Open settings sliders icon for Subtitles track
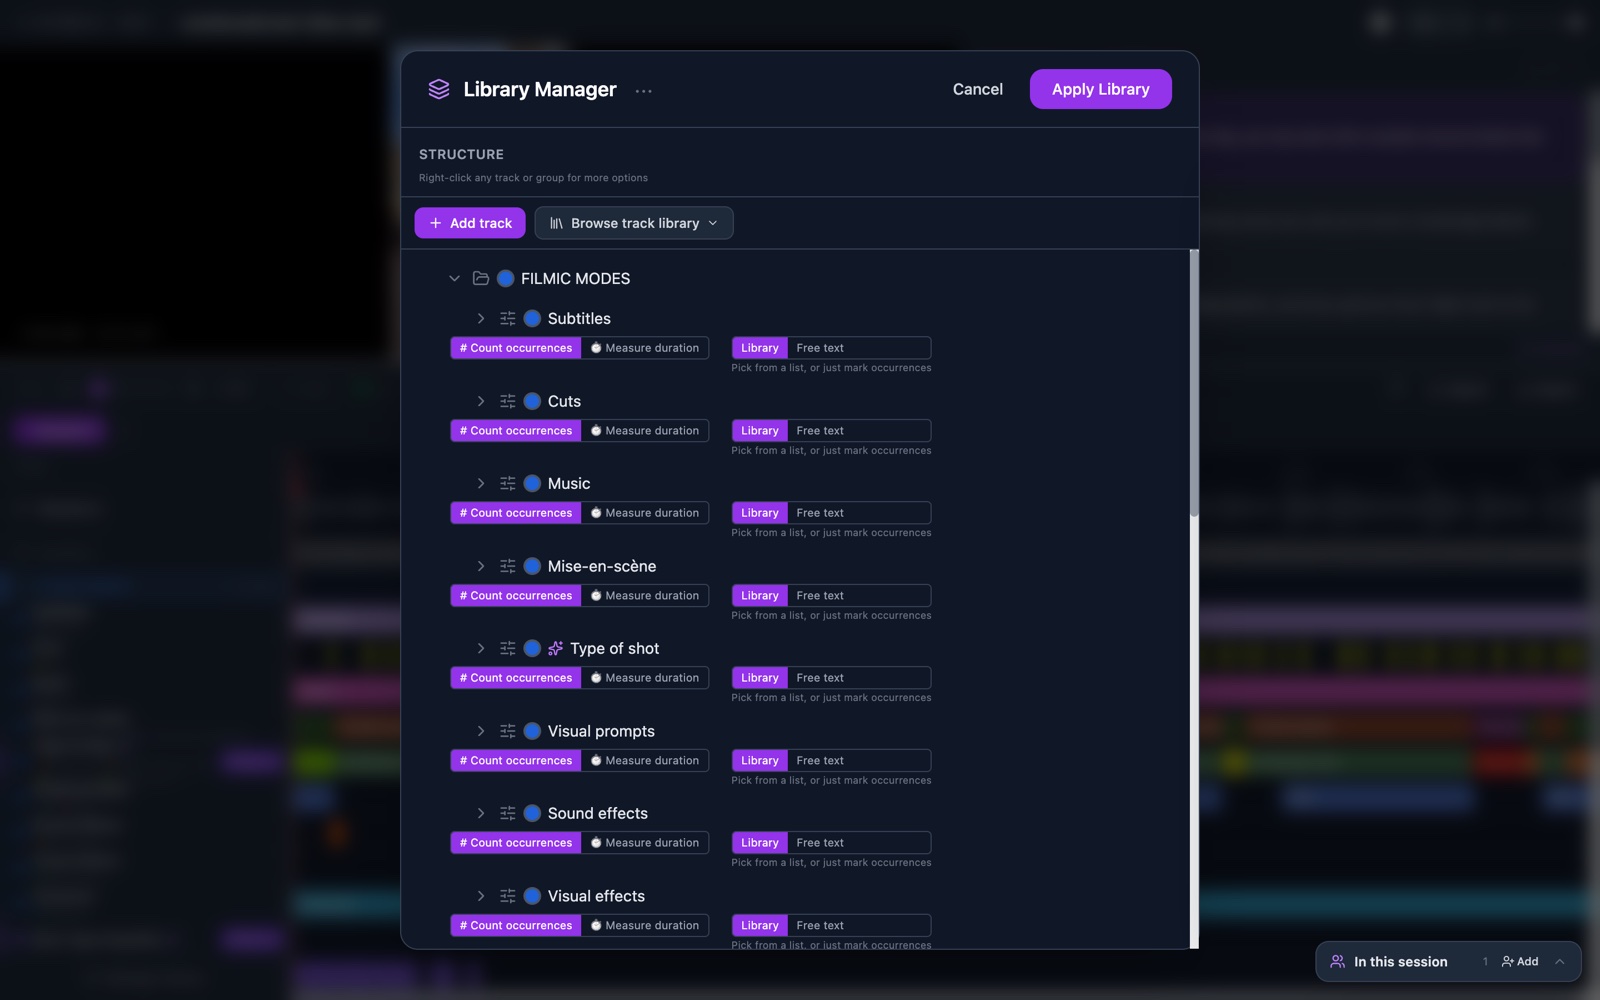 (508, 318)
